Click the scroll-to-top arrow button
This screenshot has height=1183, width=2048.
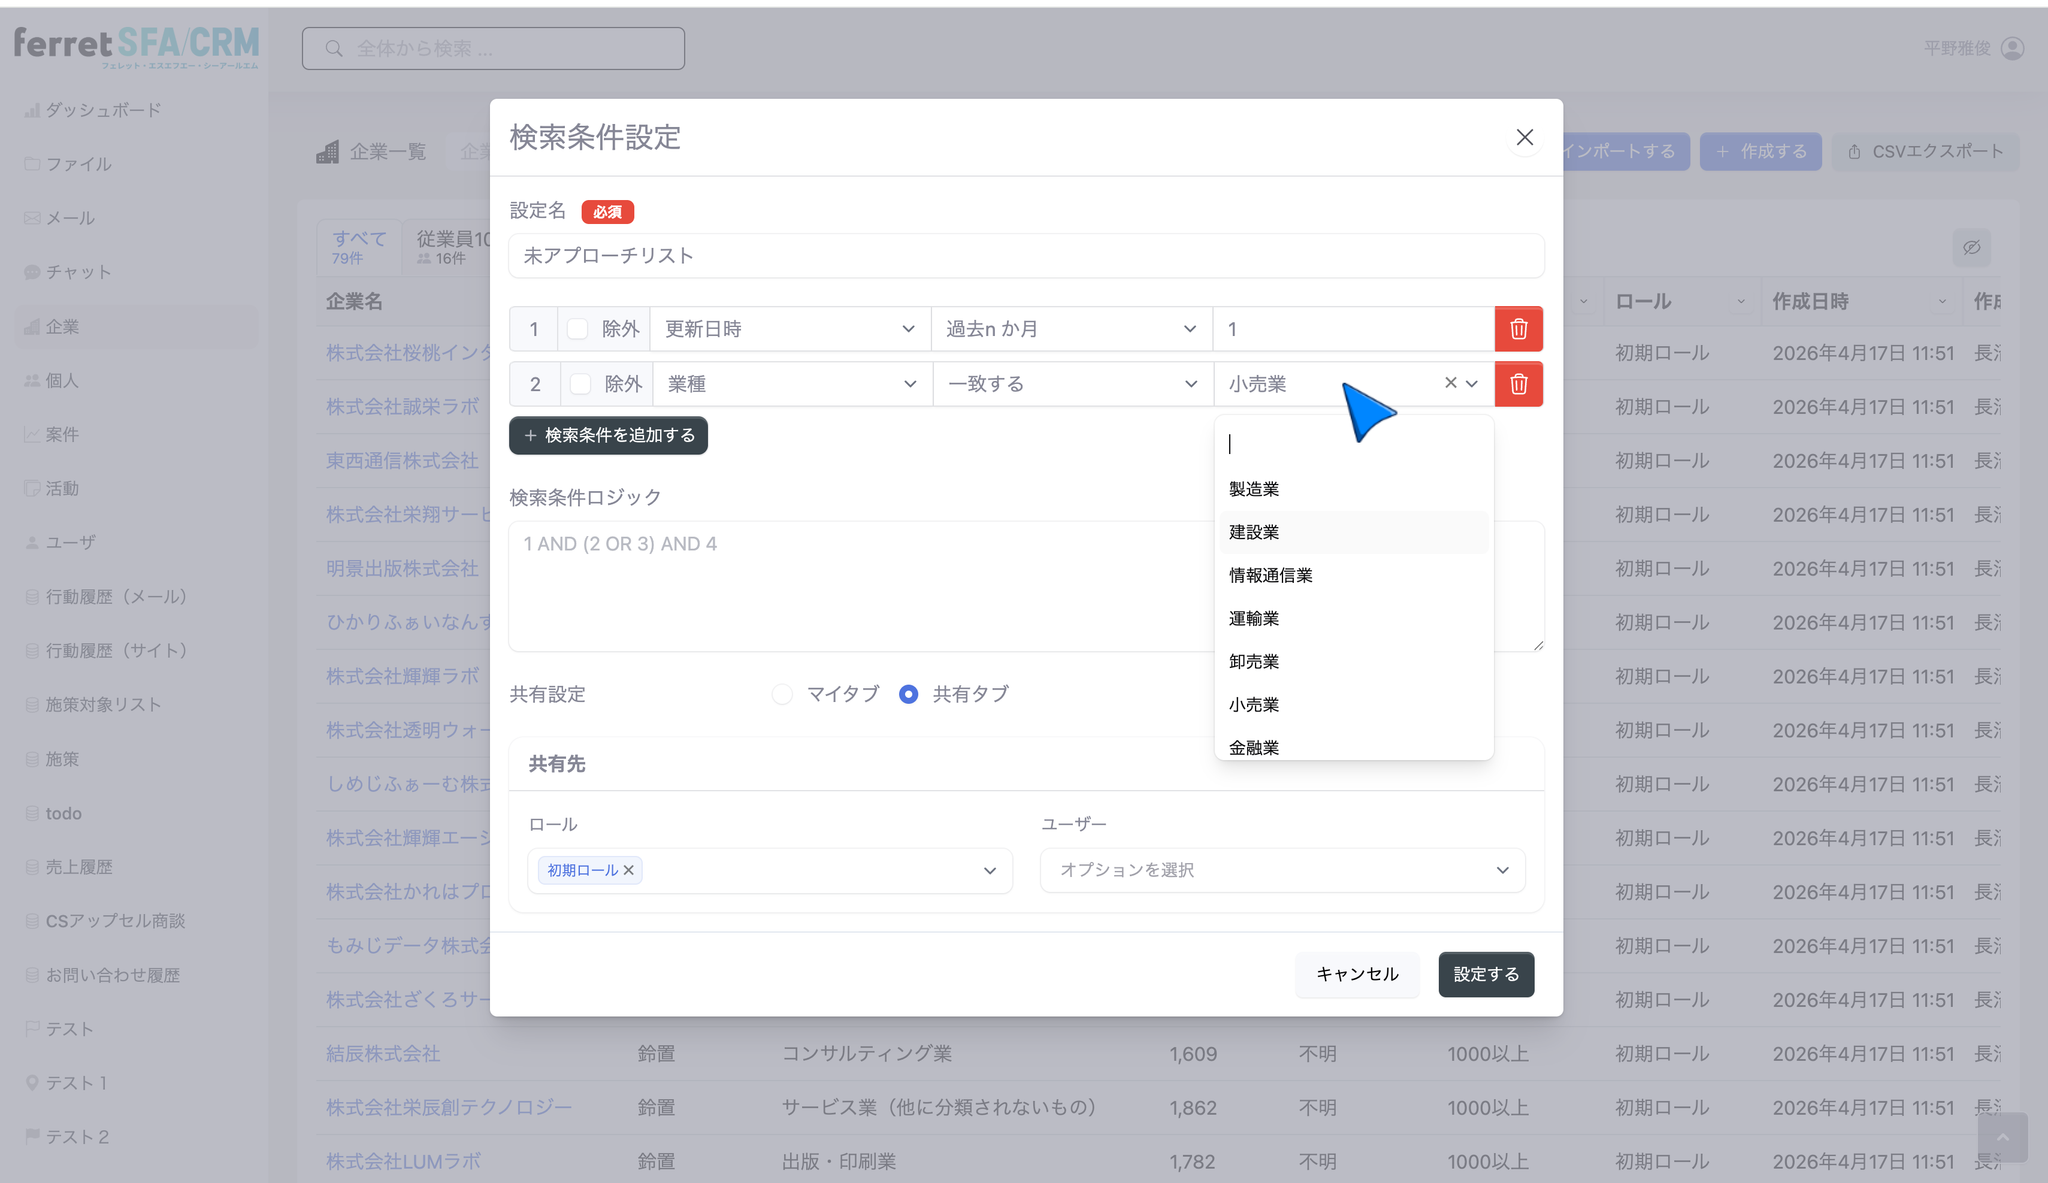[2002, 1137]
